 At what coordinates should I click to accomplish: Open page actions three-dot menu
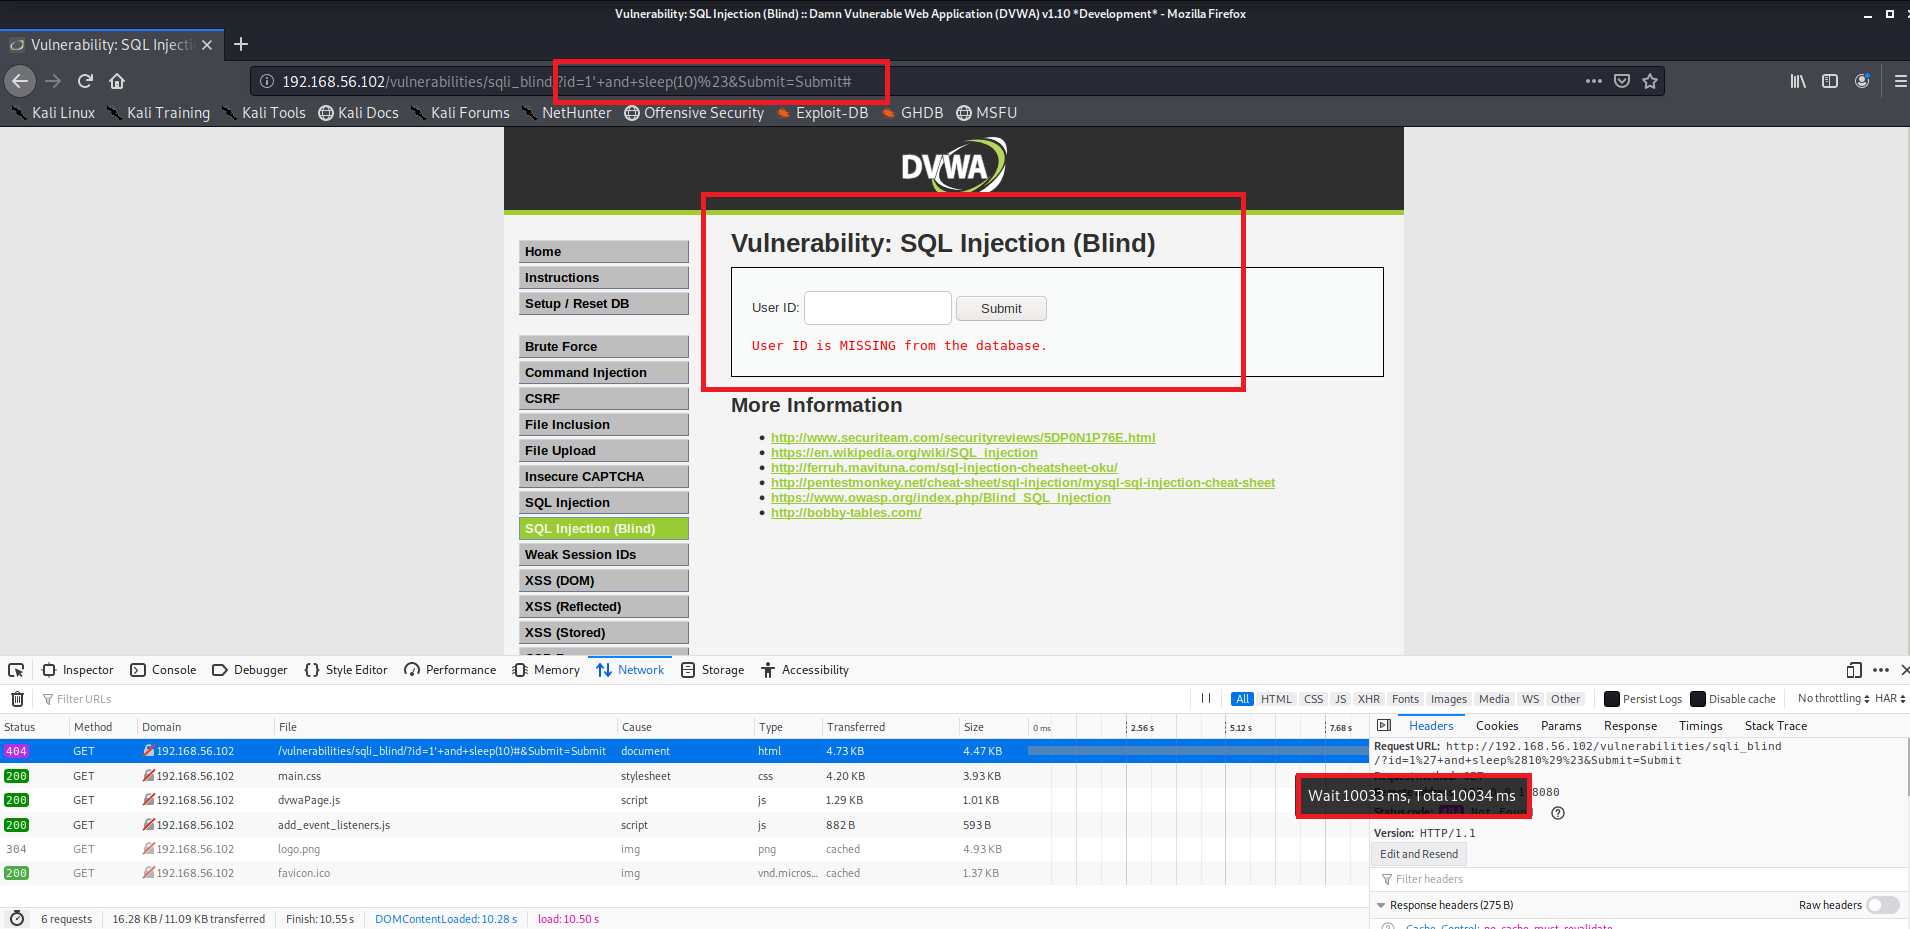pyautogui.click(x=1594, y=81)
